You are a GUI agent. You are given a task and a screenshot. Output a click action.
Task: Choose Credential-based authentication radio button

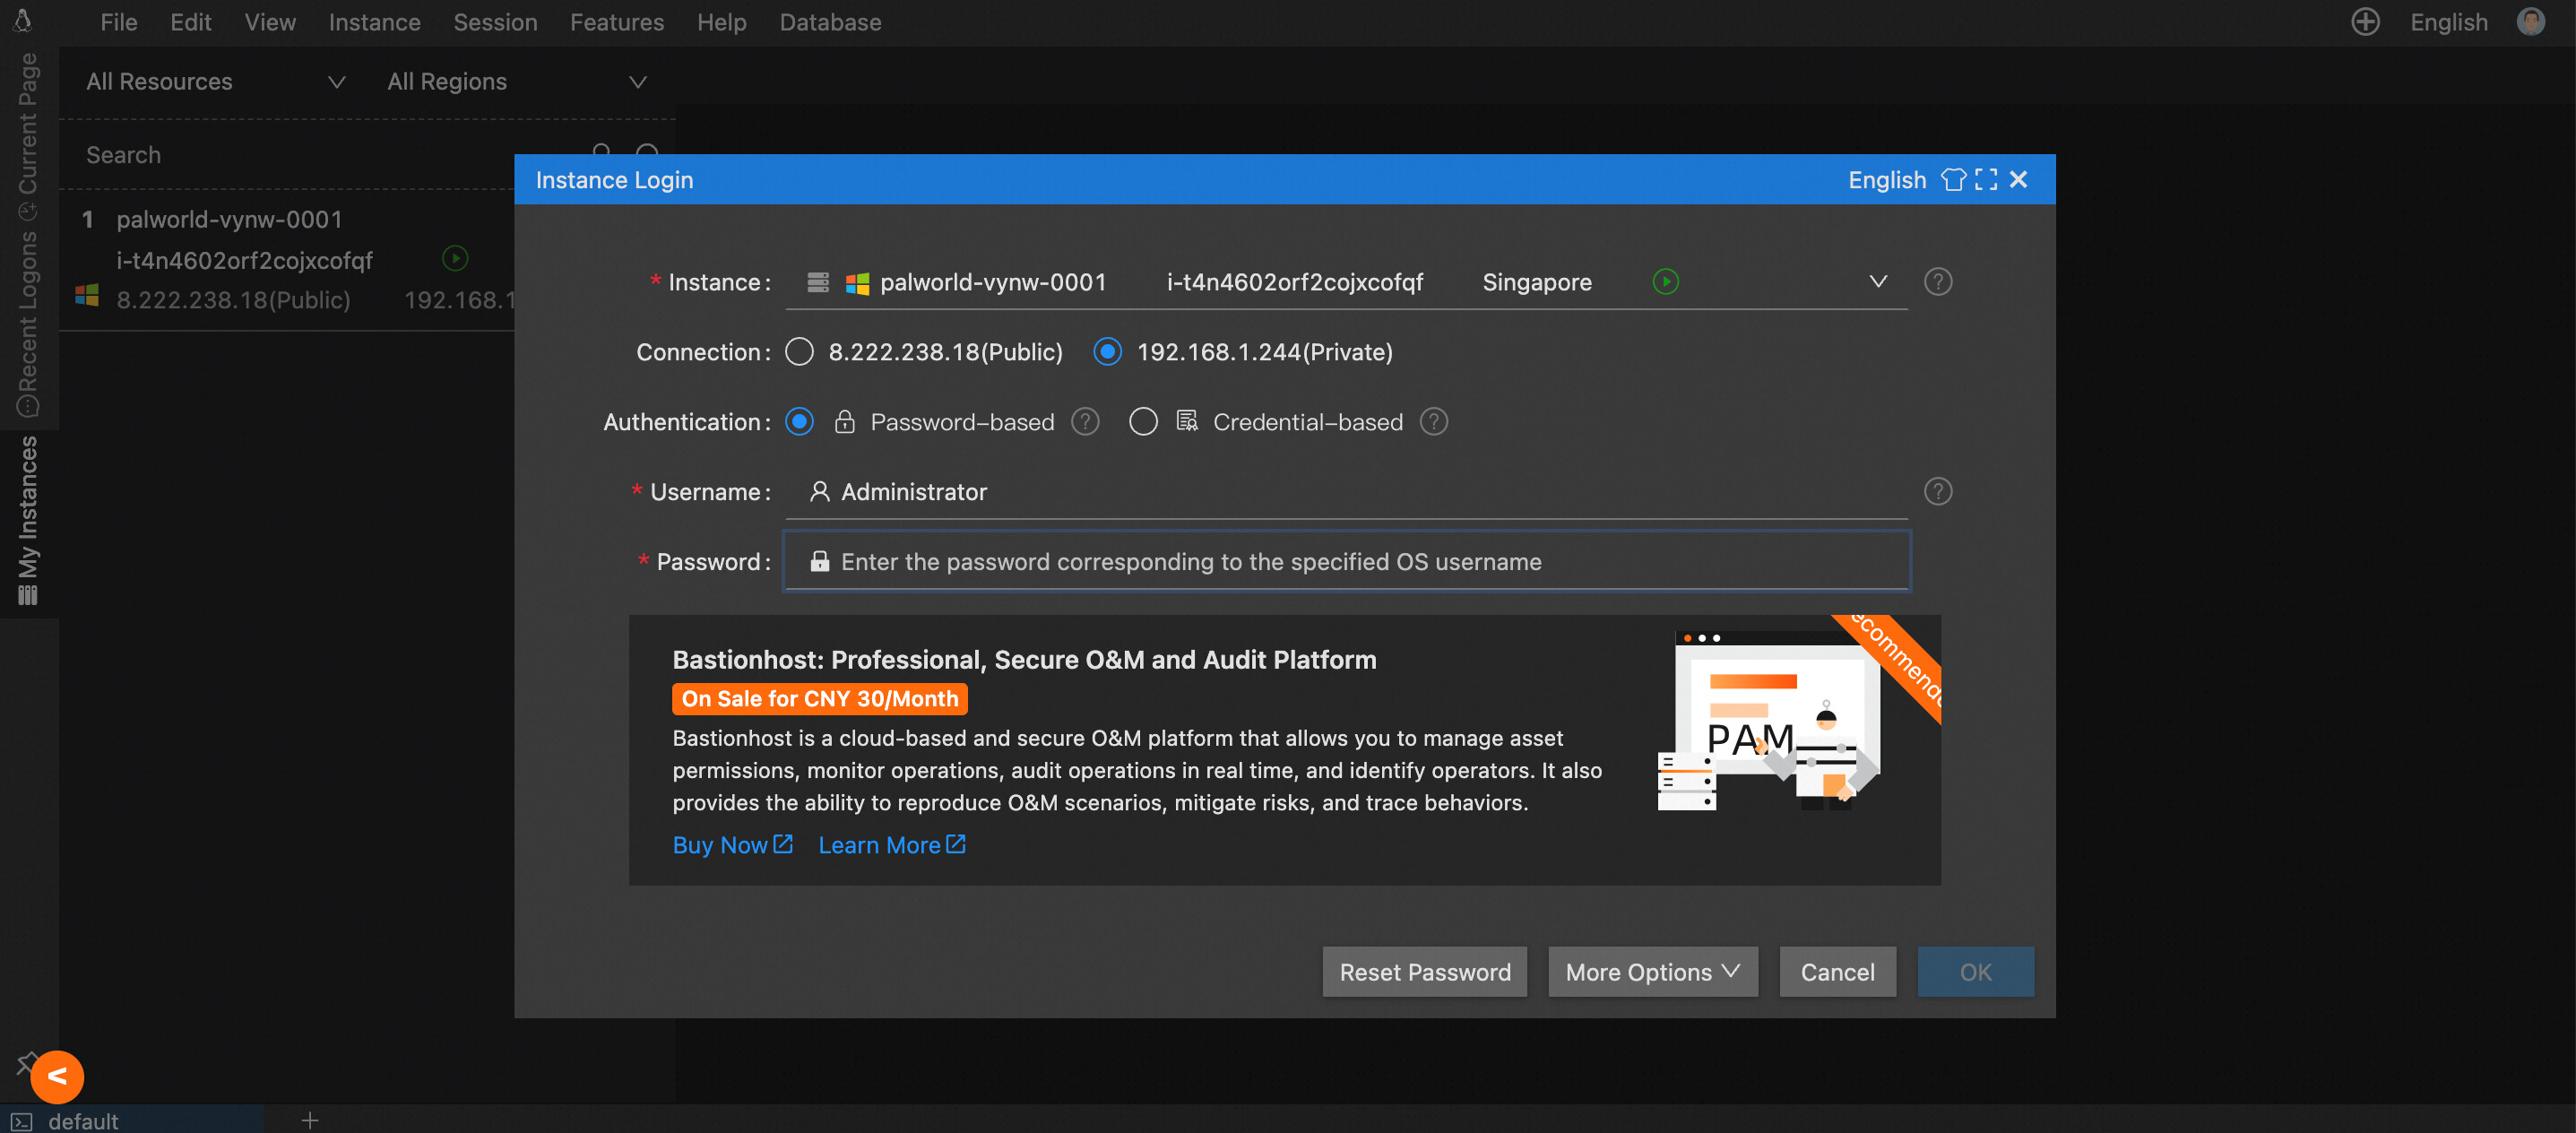(1143, 422)
